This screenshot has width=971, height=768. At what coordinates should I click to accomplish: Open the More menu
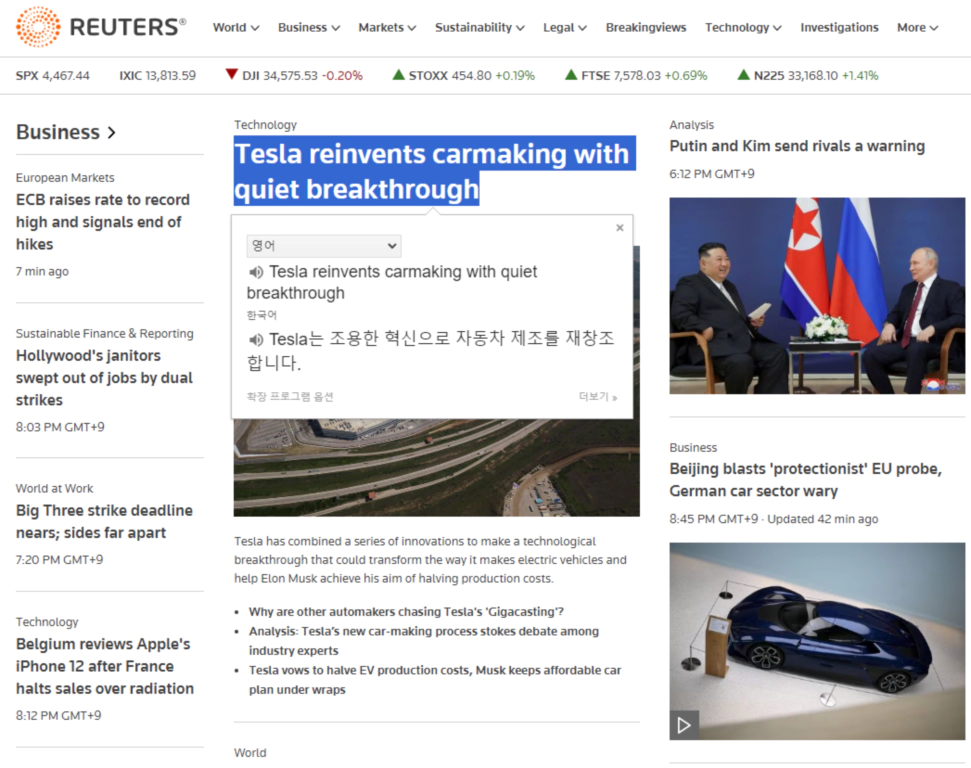click(x=918, y=27)
